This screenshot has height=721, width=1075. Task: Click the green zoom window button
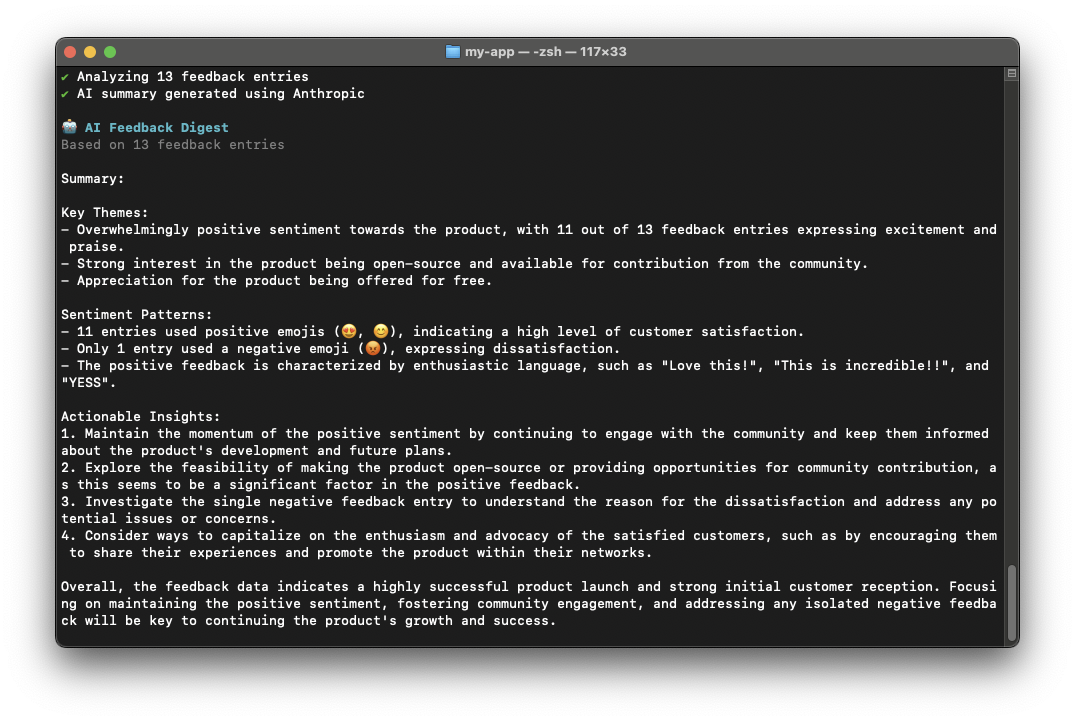[110, 52]
